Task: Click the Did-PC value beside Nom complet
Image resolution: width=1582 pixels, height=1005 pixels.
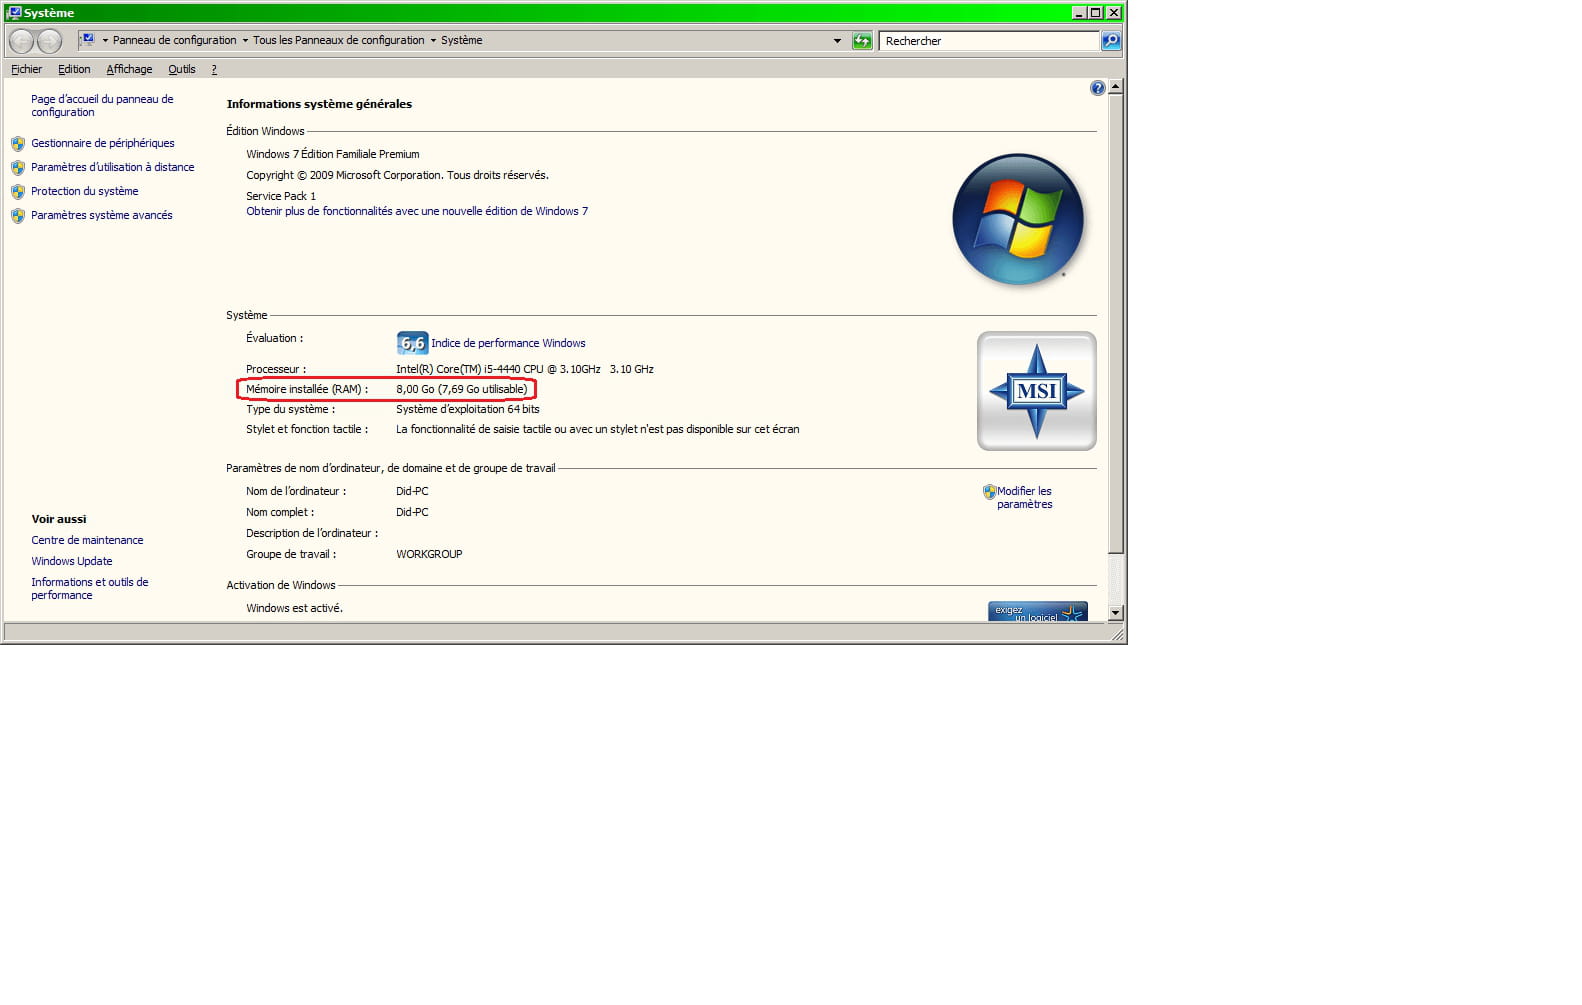Action: 412,512
